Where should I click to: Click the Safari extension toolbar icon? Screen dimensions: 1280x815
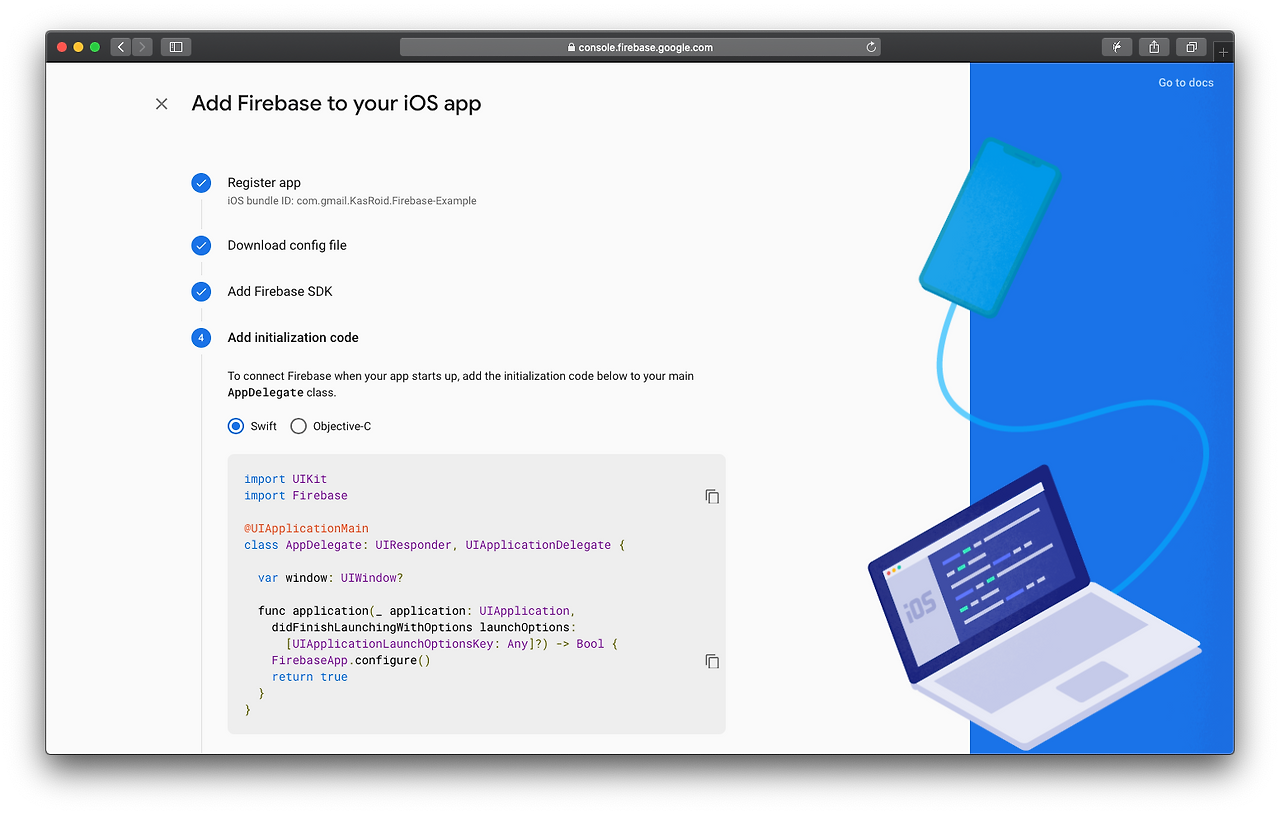pos(1116,47)
